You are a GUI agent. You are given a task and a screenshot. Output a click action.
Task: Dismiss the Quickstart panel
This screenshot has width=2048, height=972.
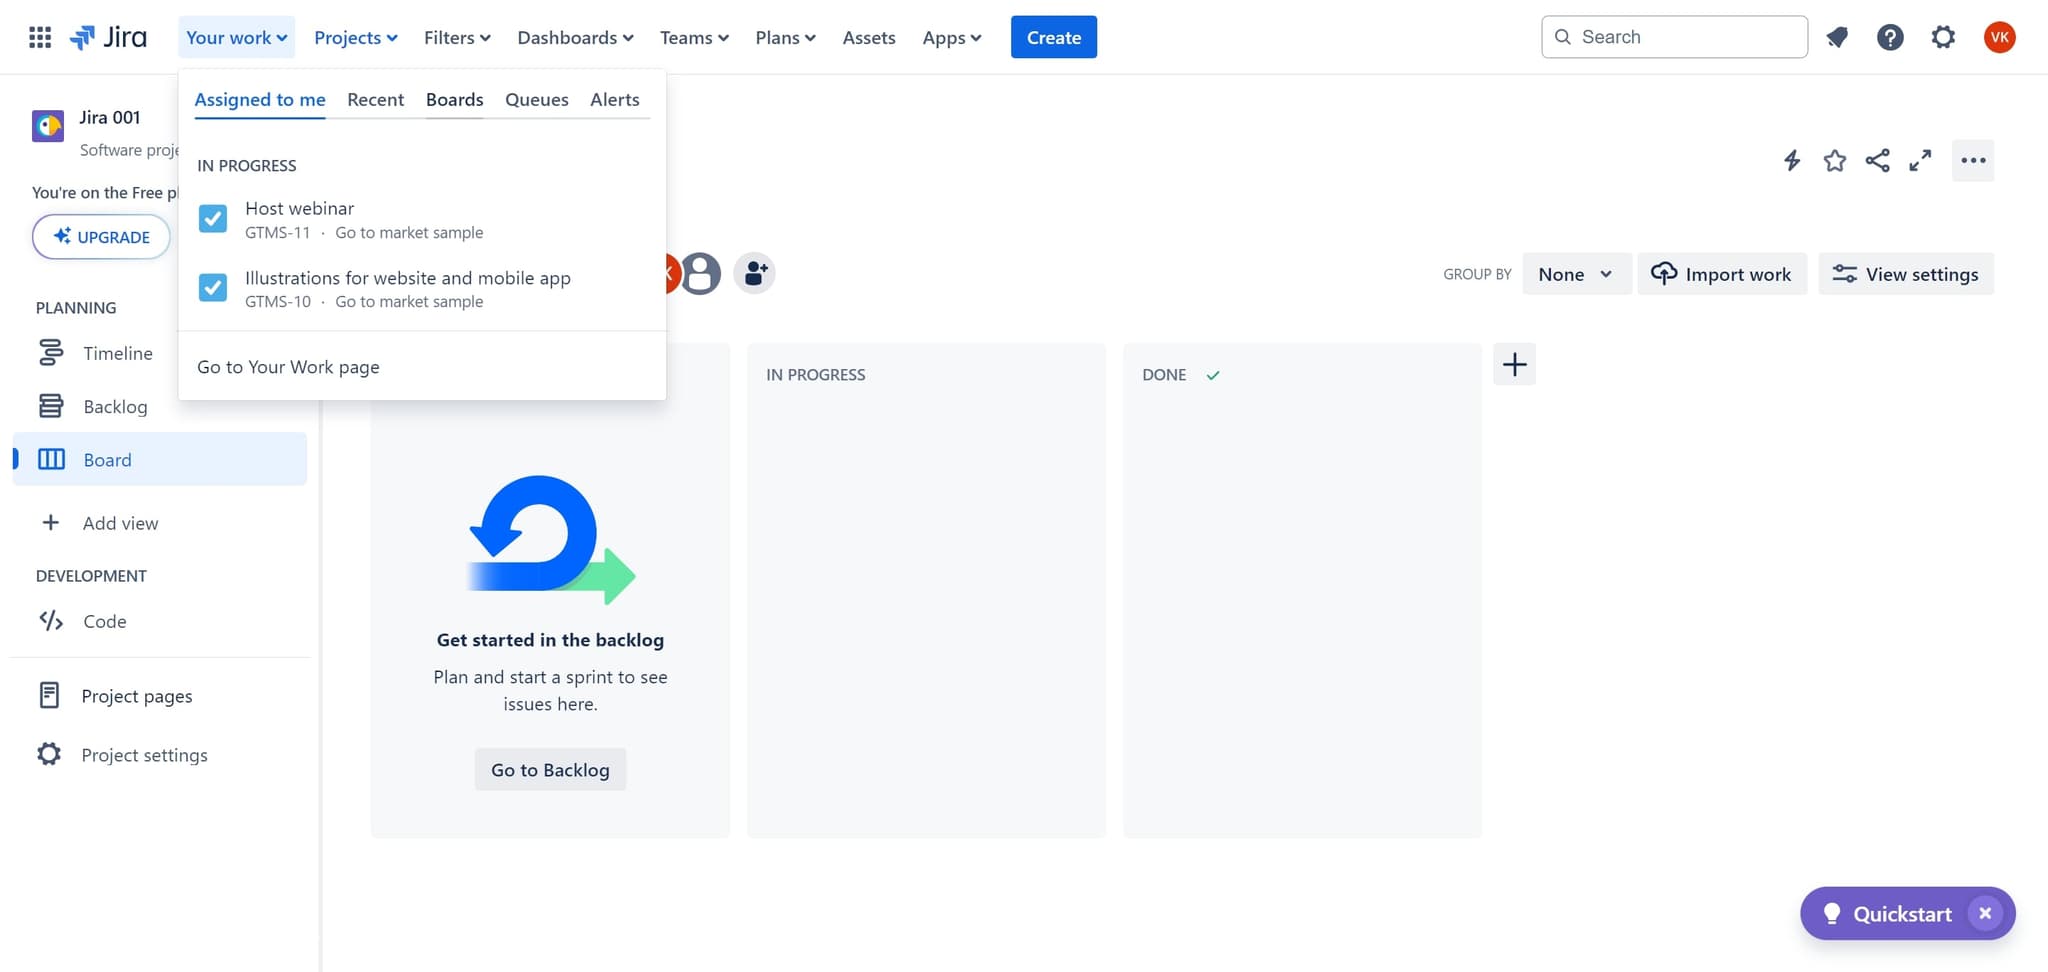click(1985, 913)
